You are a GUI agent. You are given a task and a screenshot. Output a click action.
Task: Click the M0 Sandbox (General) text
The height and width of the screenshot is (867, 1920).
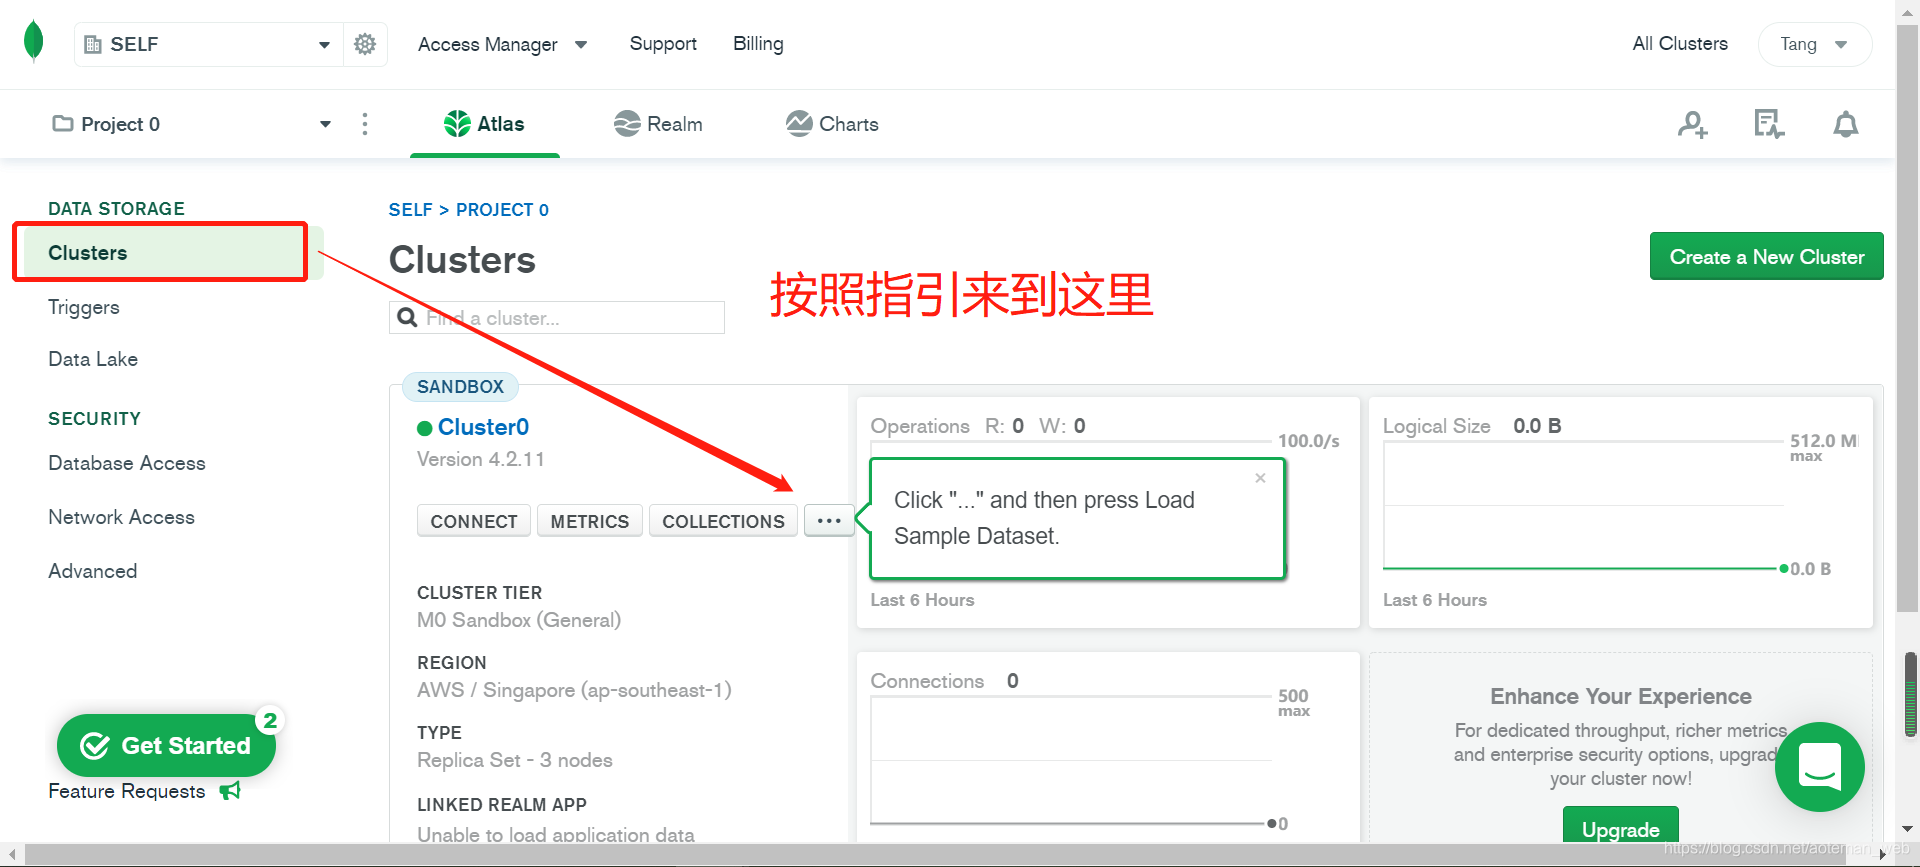[519, 620]
